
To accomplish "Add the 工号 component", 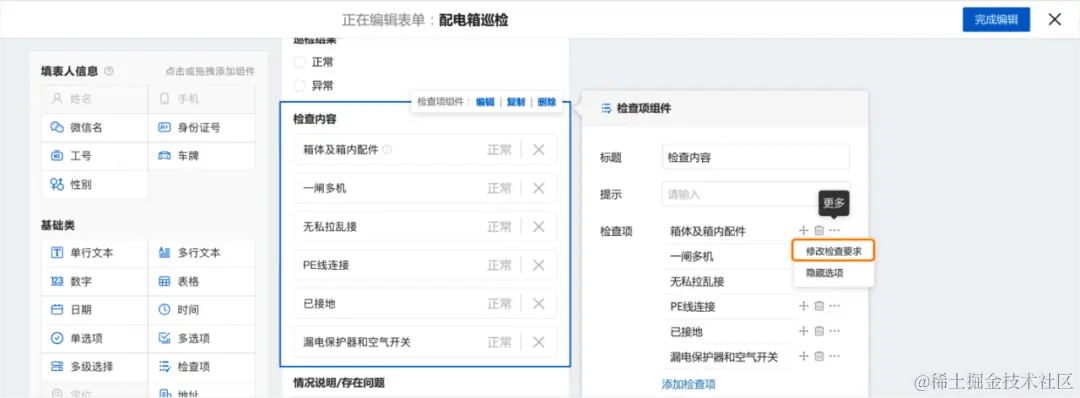I will pos(94,156).
